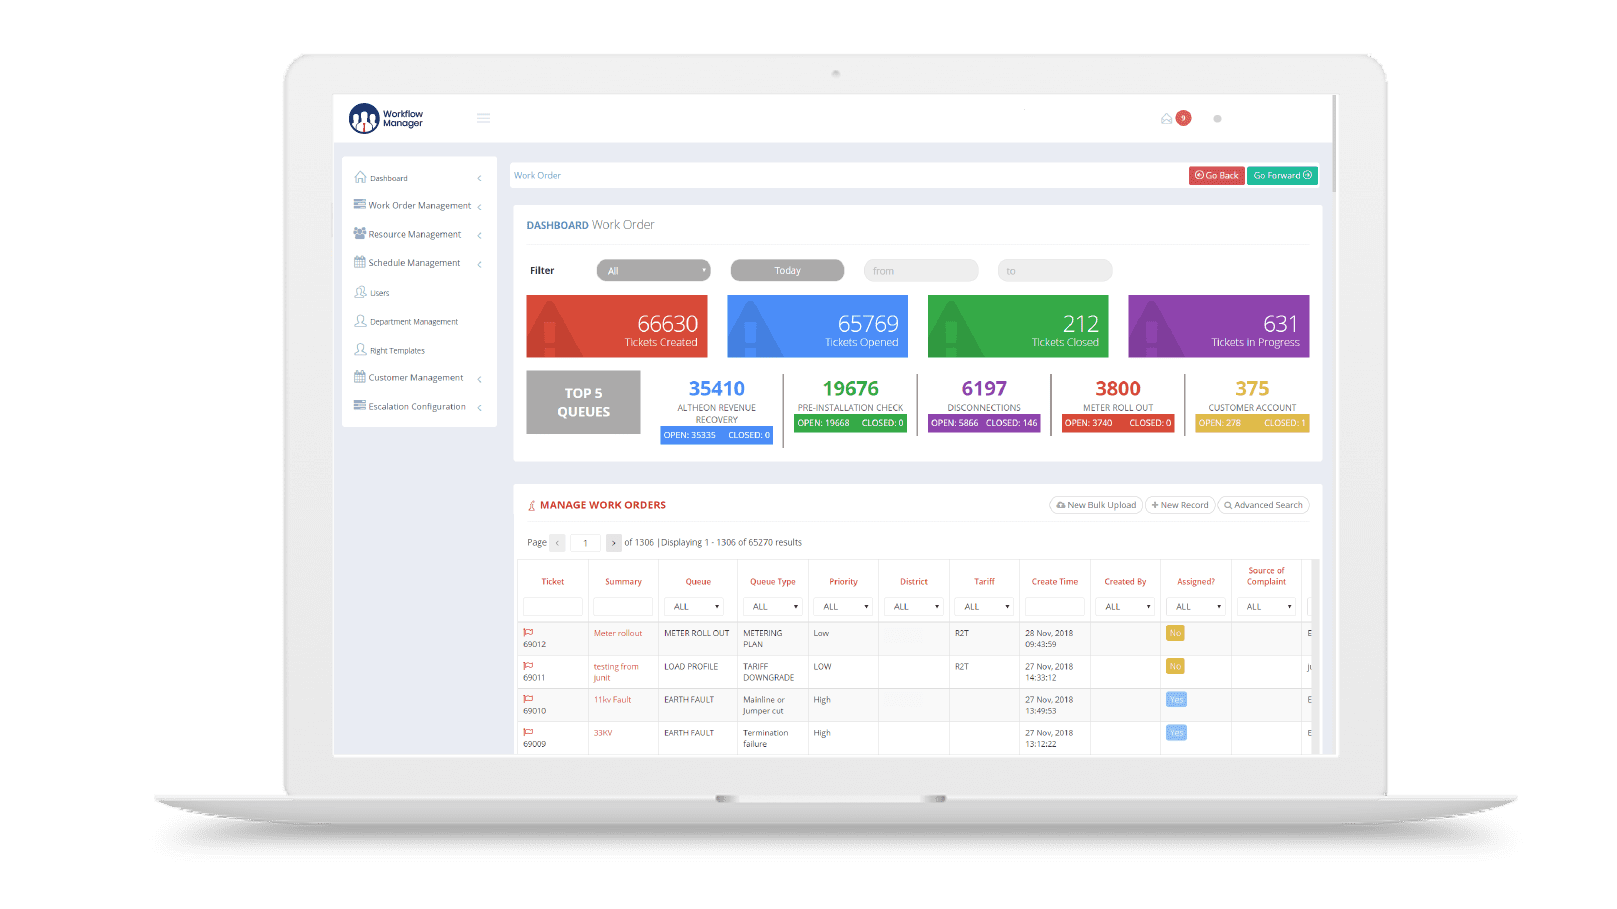This screenshot has height=909, width=1617.
Task: Click Schedule Management calendar icon
Action: click(x=359, y=262)
